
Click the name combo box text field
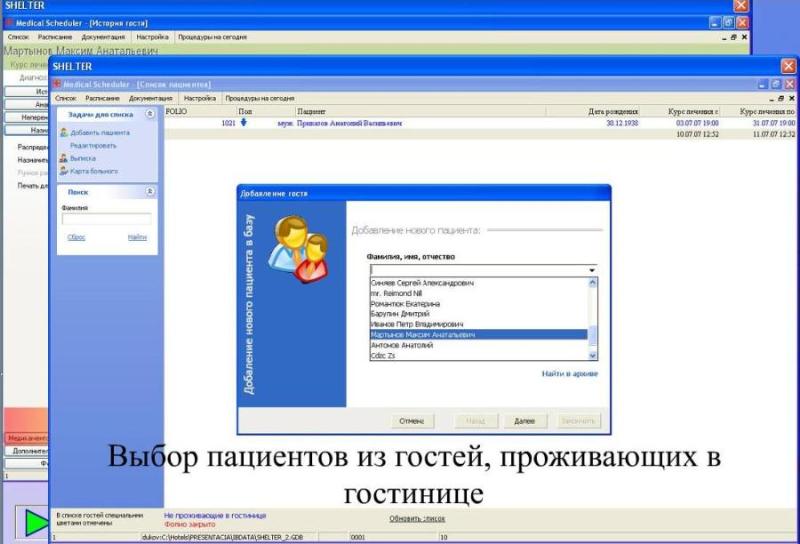[479, 270]
